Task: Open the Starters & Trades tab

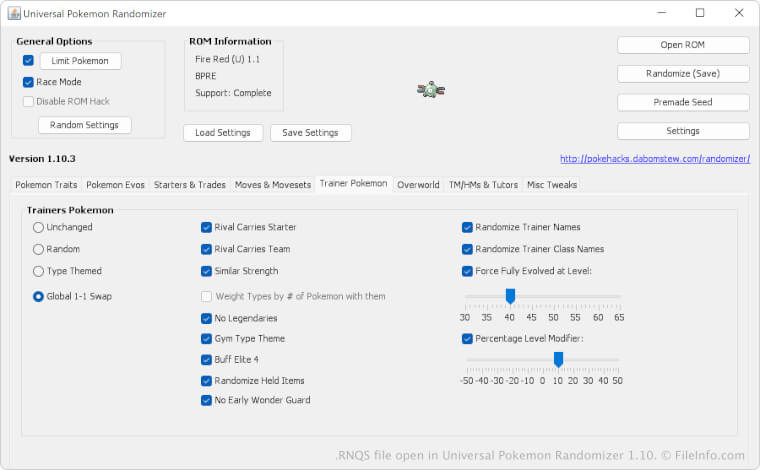Action: pos(190,185)
